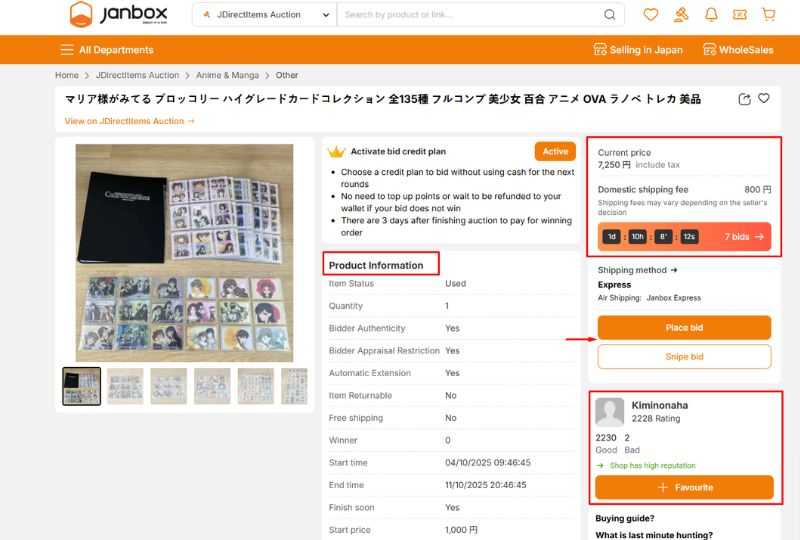This screenshot has height=540, width=800.
Task: Expand the Shipping method arrow
Action: pos(674,270)
